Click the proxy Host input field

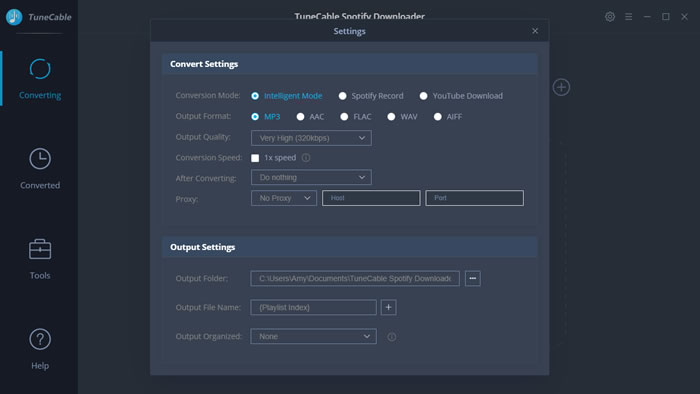pos(371,198)
